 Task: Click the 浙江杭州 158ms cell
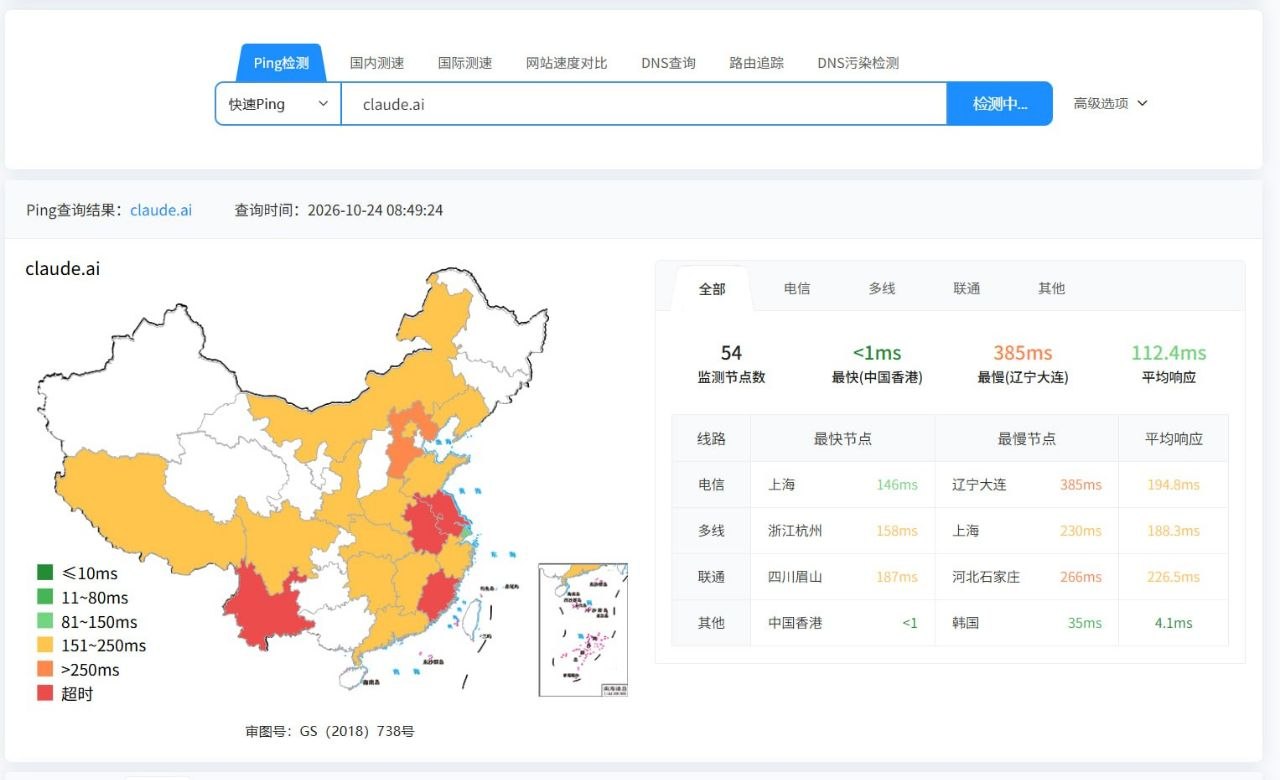coord(843,530)
